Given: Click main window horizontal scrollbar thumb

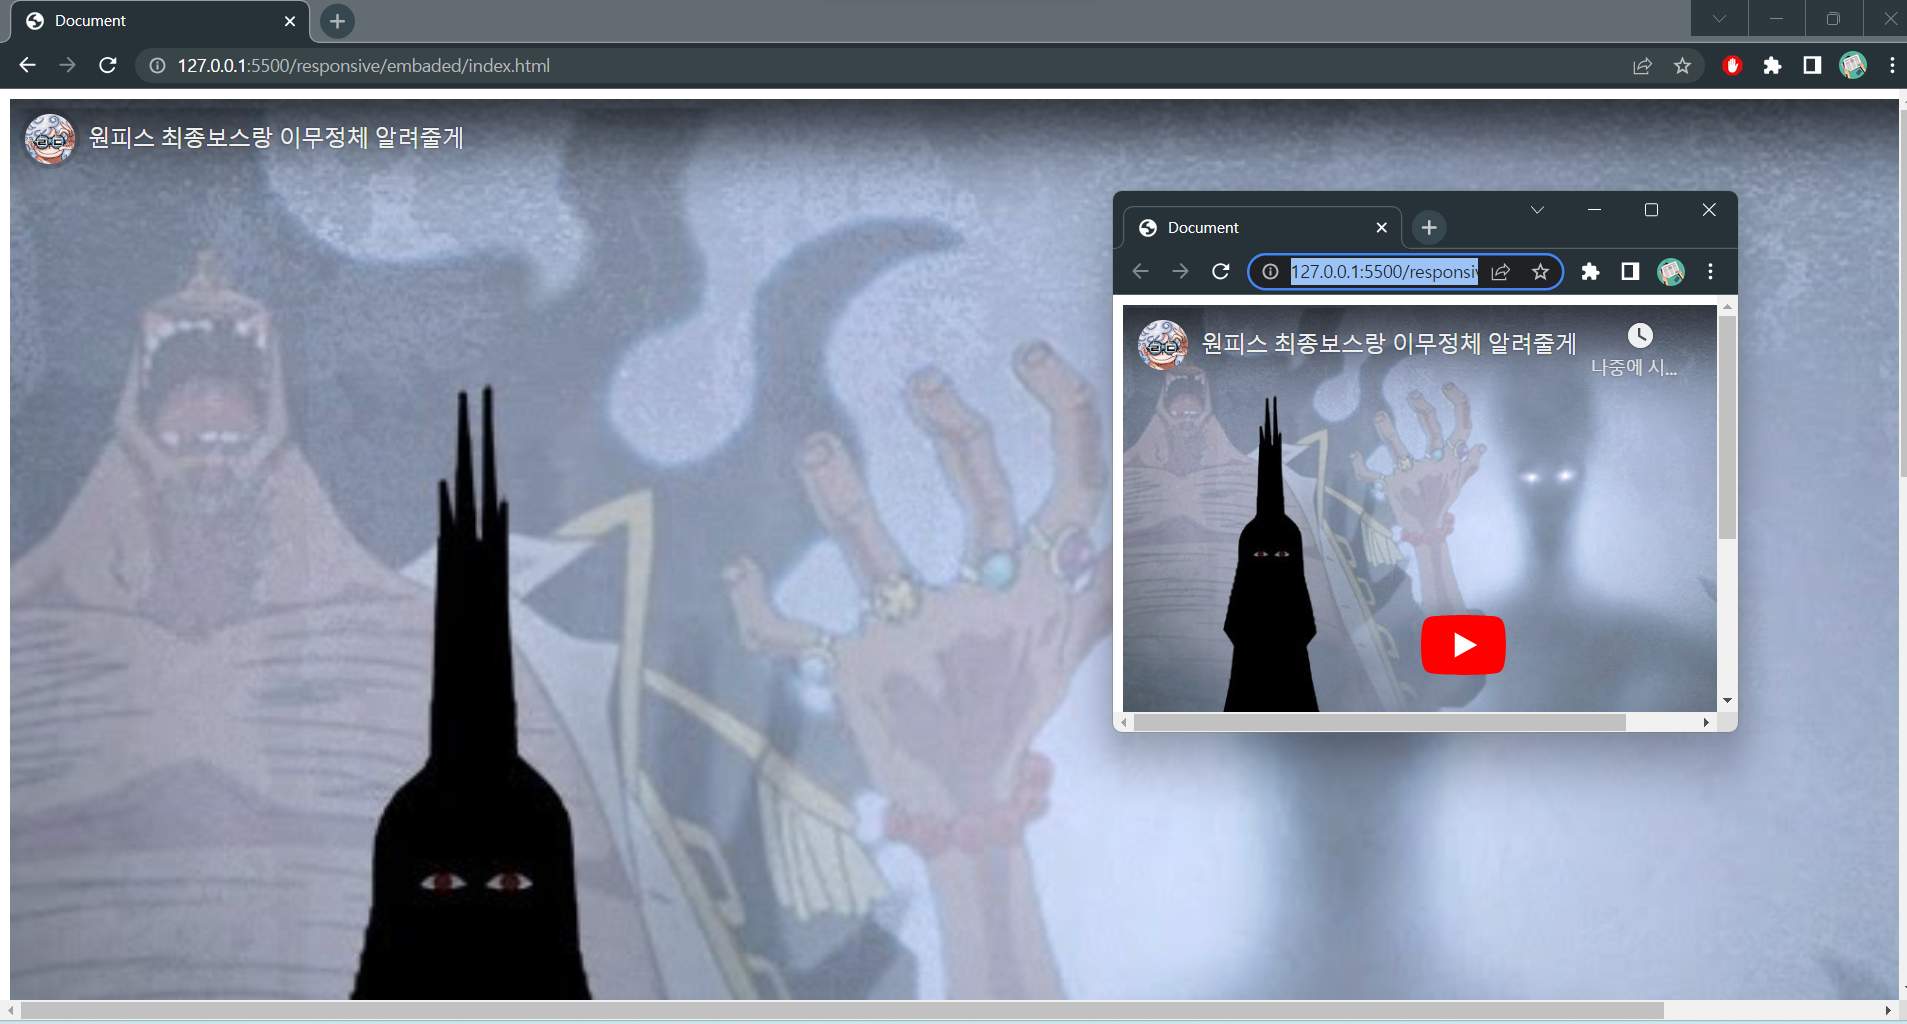Looking at the screenshot, I should coord(842,1011).
